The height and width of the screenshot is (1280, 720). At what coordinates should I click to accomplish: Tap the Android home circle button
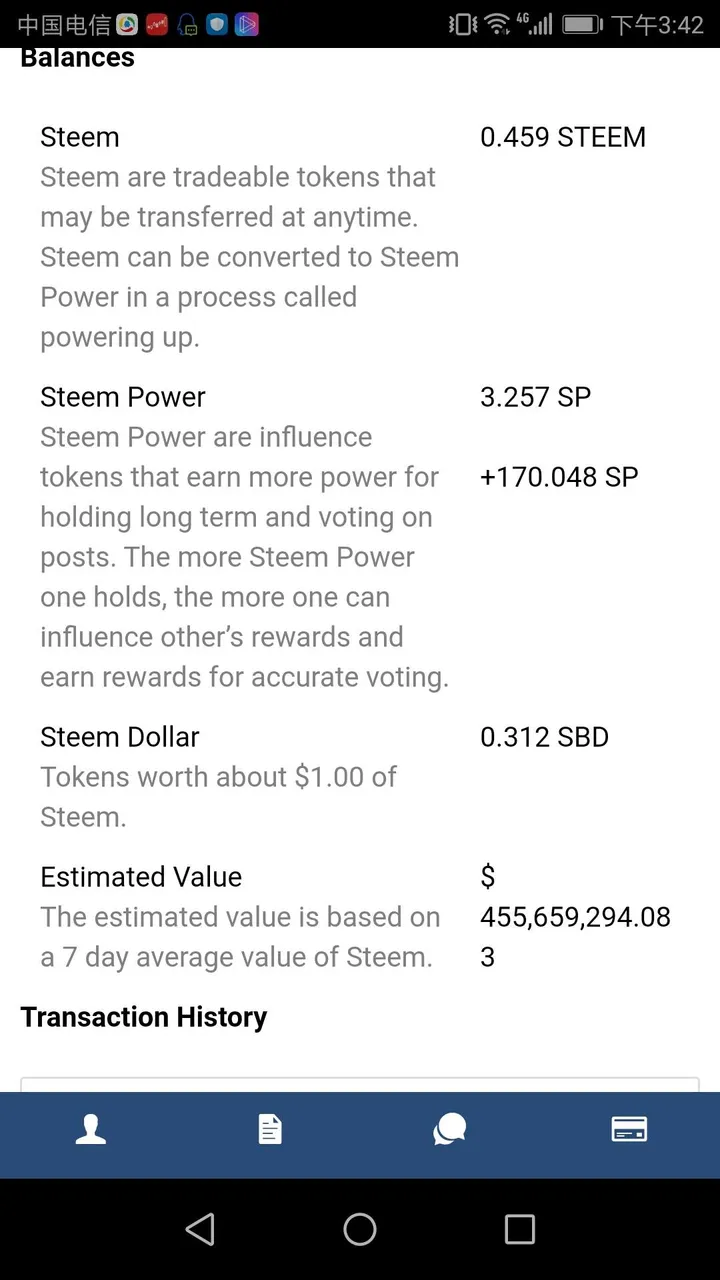360,1229
